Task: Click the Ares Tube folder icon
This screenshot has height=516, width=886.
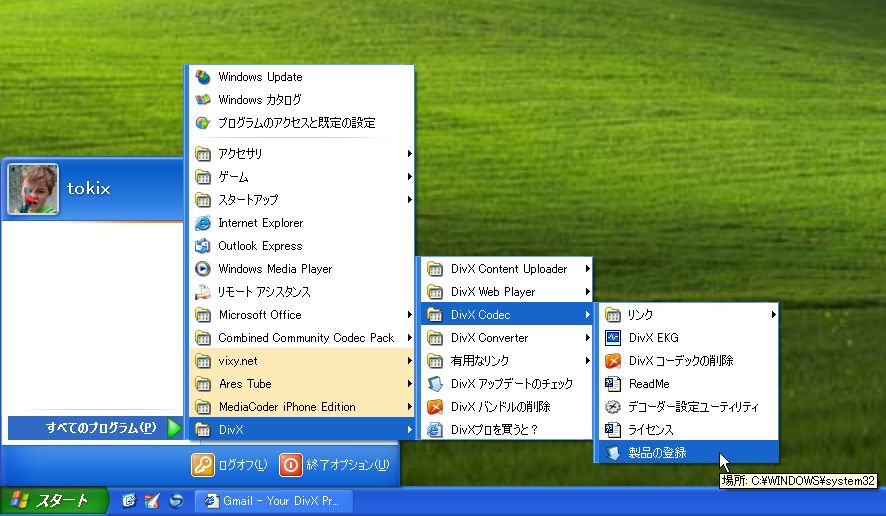Action: [203, 384]
